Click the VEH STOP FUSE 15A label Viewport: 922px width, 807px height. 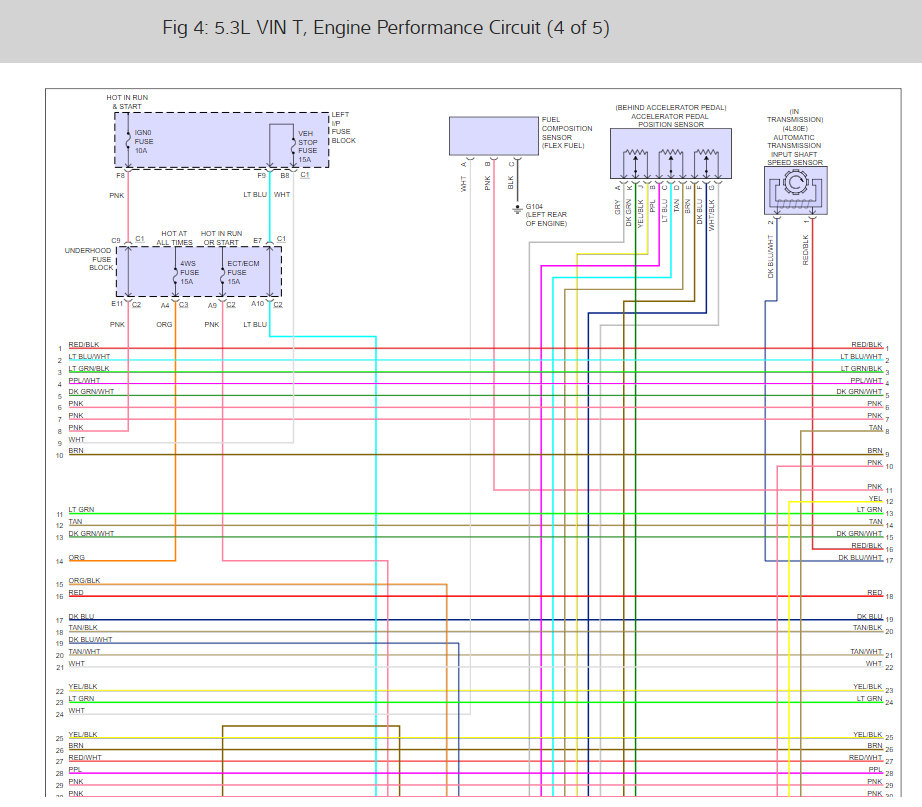[308, 146]
